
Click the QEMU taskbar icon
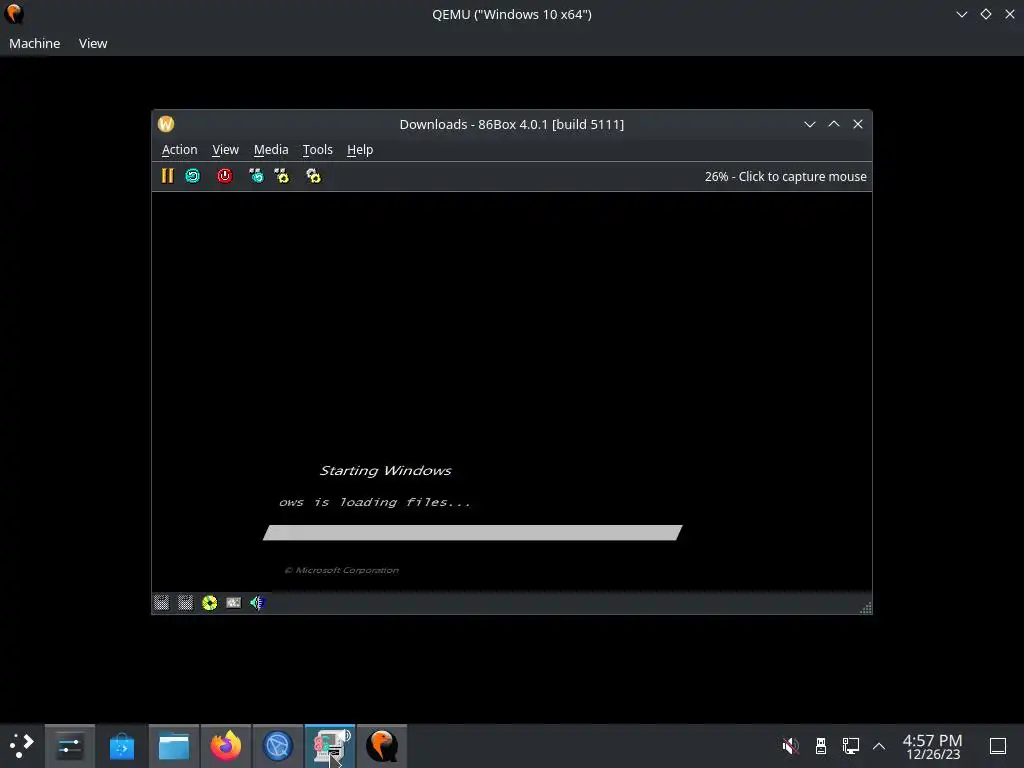pos(382,746)
